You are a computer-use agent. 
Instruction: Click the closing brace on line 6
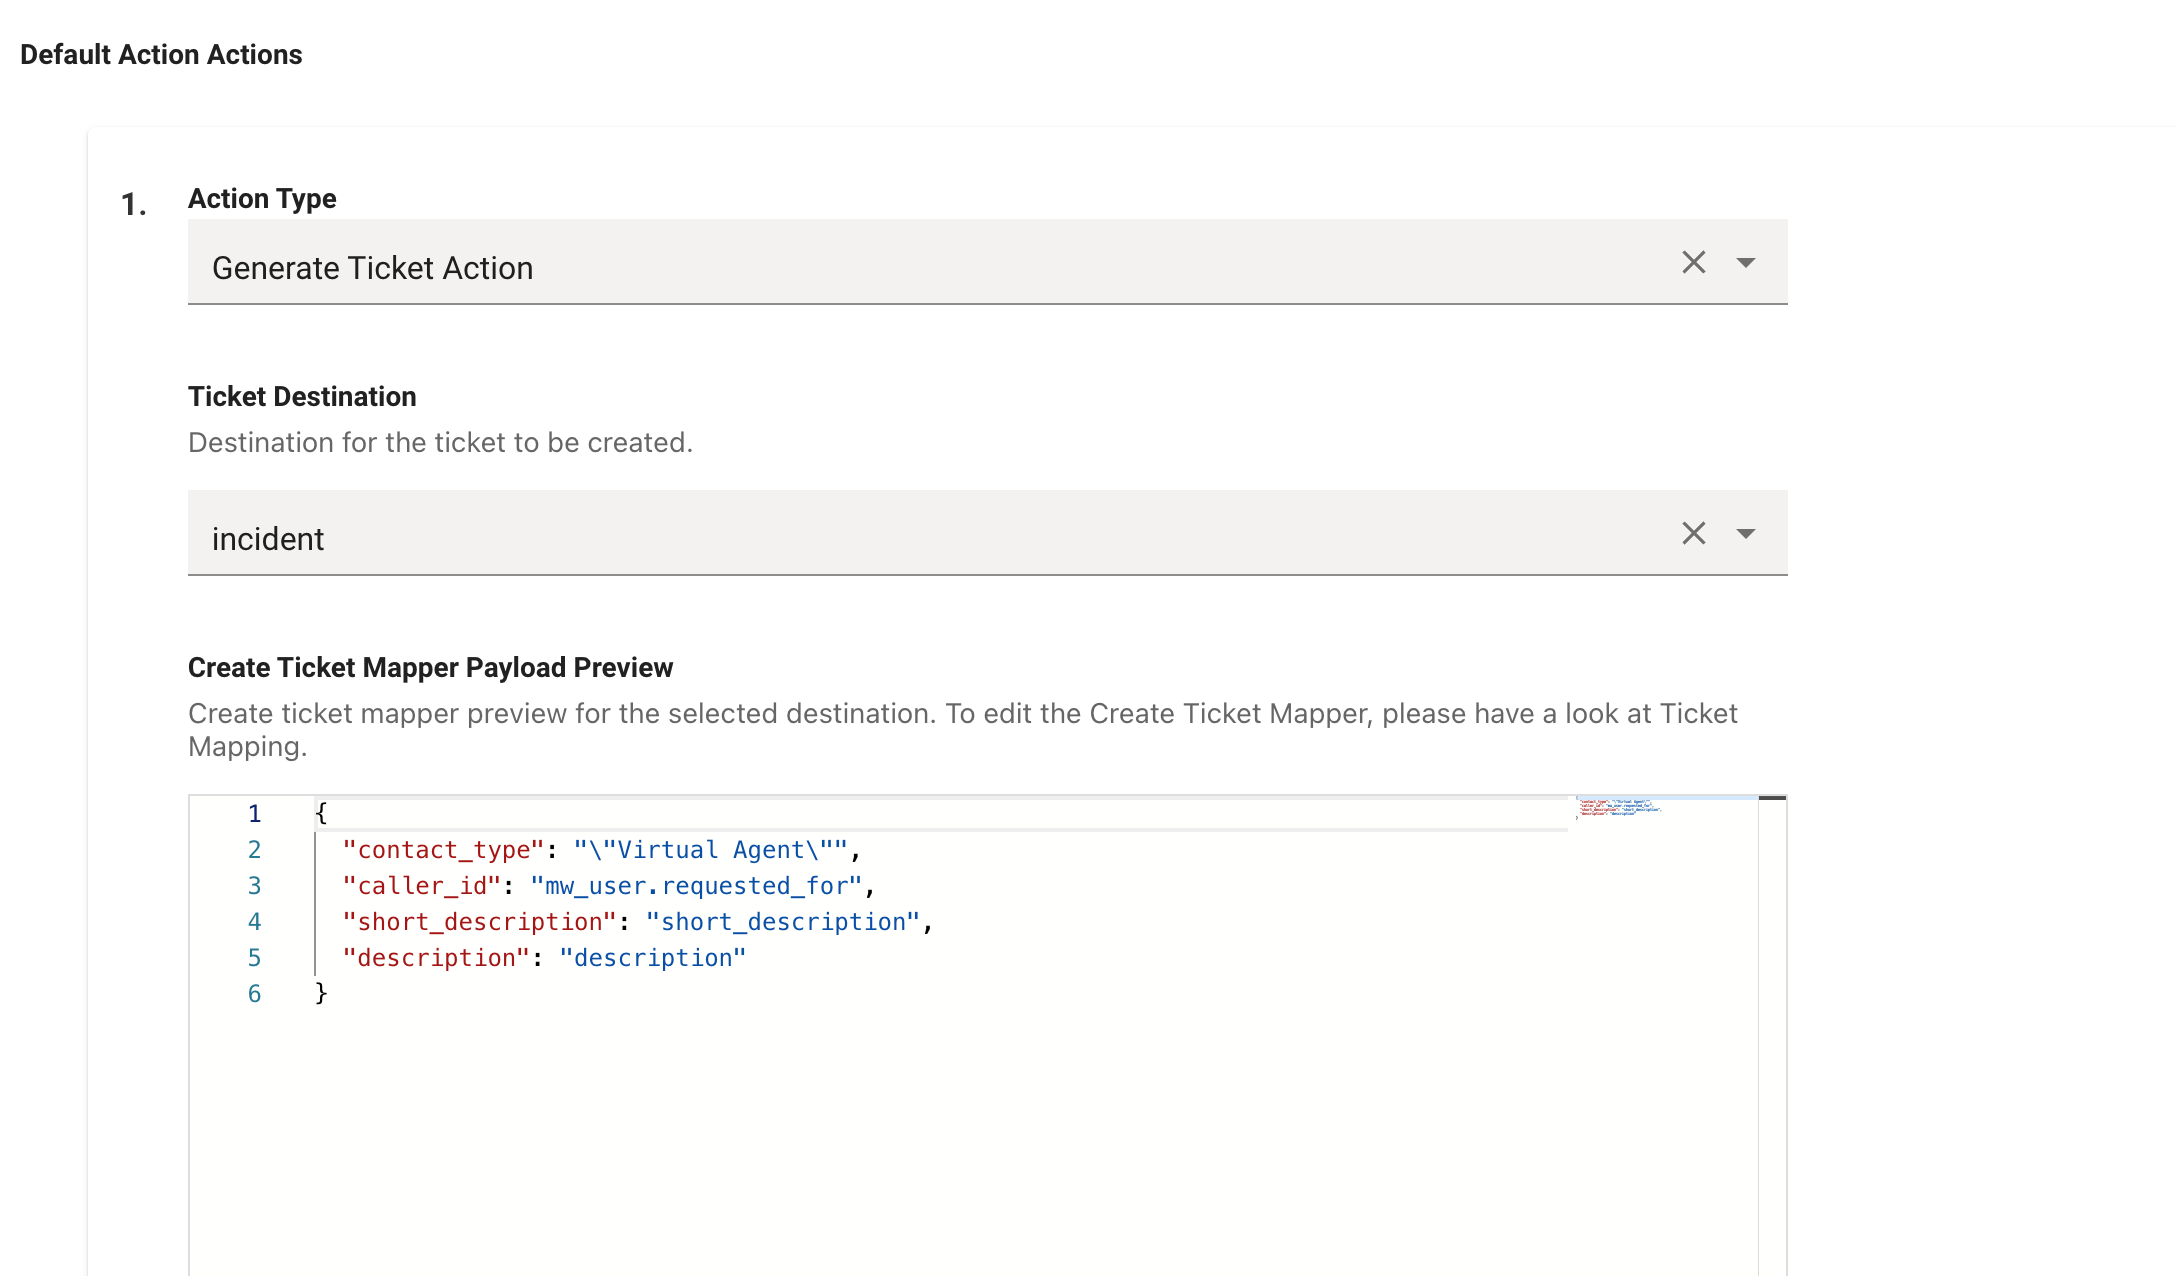[321, 994]
